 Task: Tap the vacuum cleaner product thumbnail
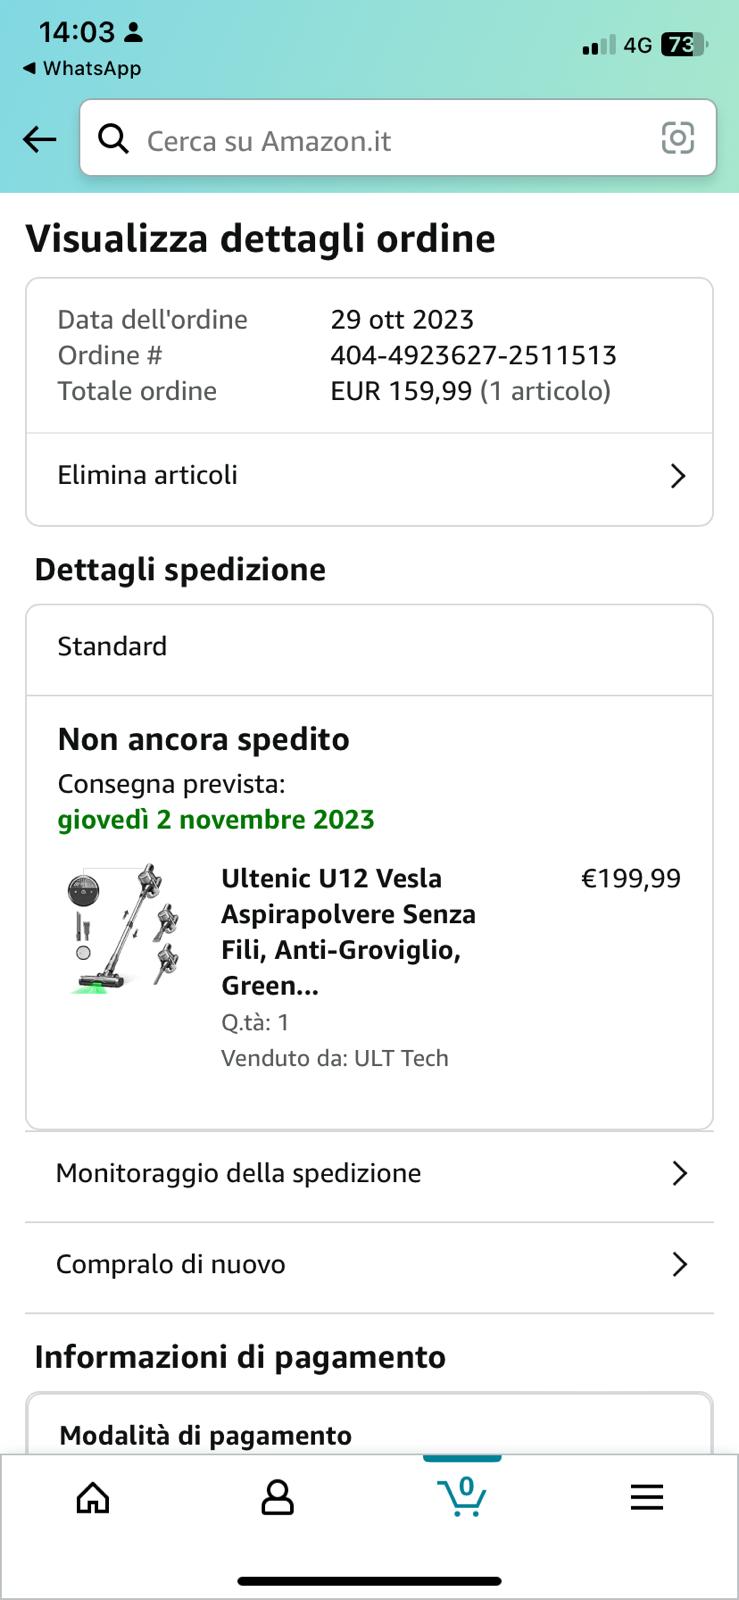(124, 927)
